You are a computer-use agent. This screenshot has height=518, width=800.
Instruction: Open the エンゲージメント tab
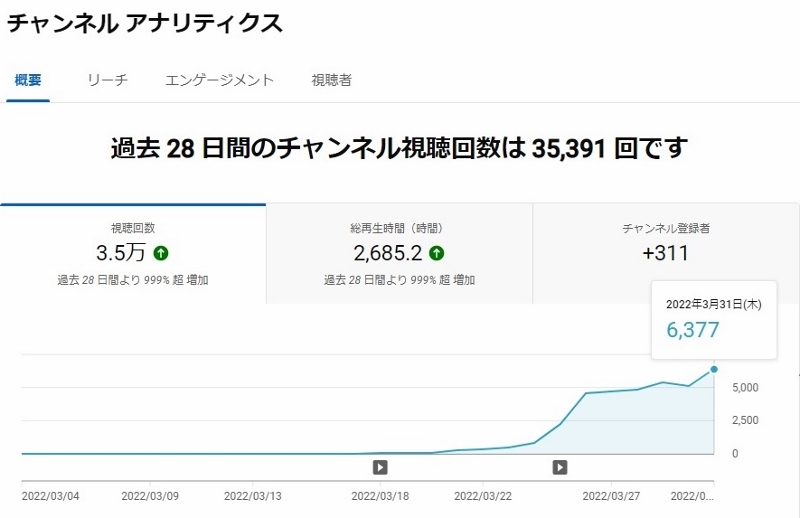[219, 80]
